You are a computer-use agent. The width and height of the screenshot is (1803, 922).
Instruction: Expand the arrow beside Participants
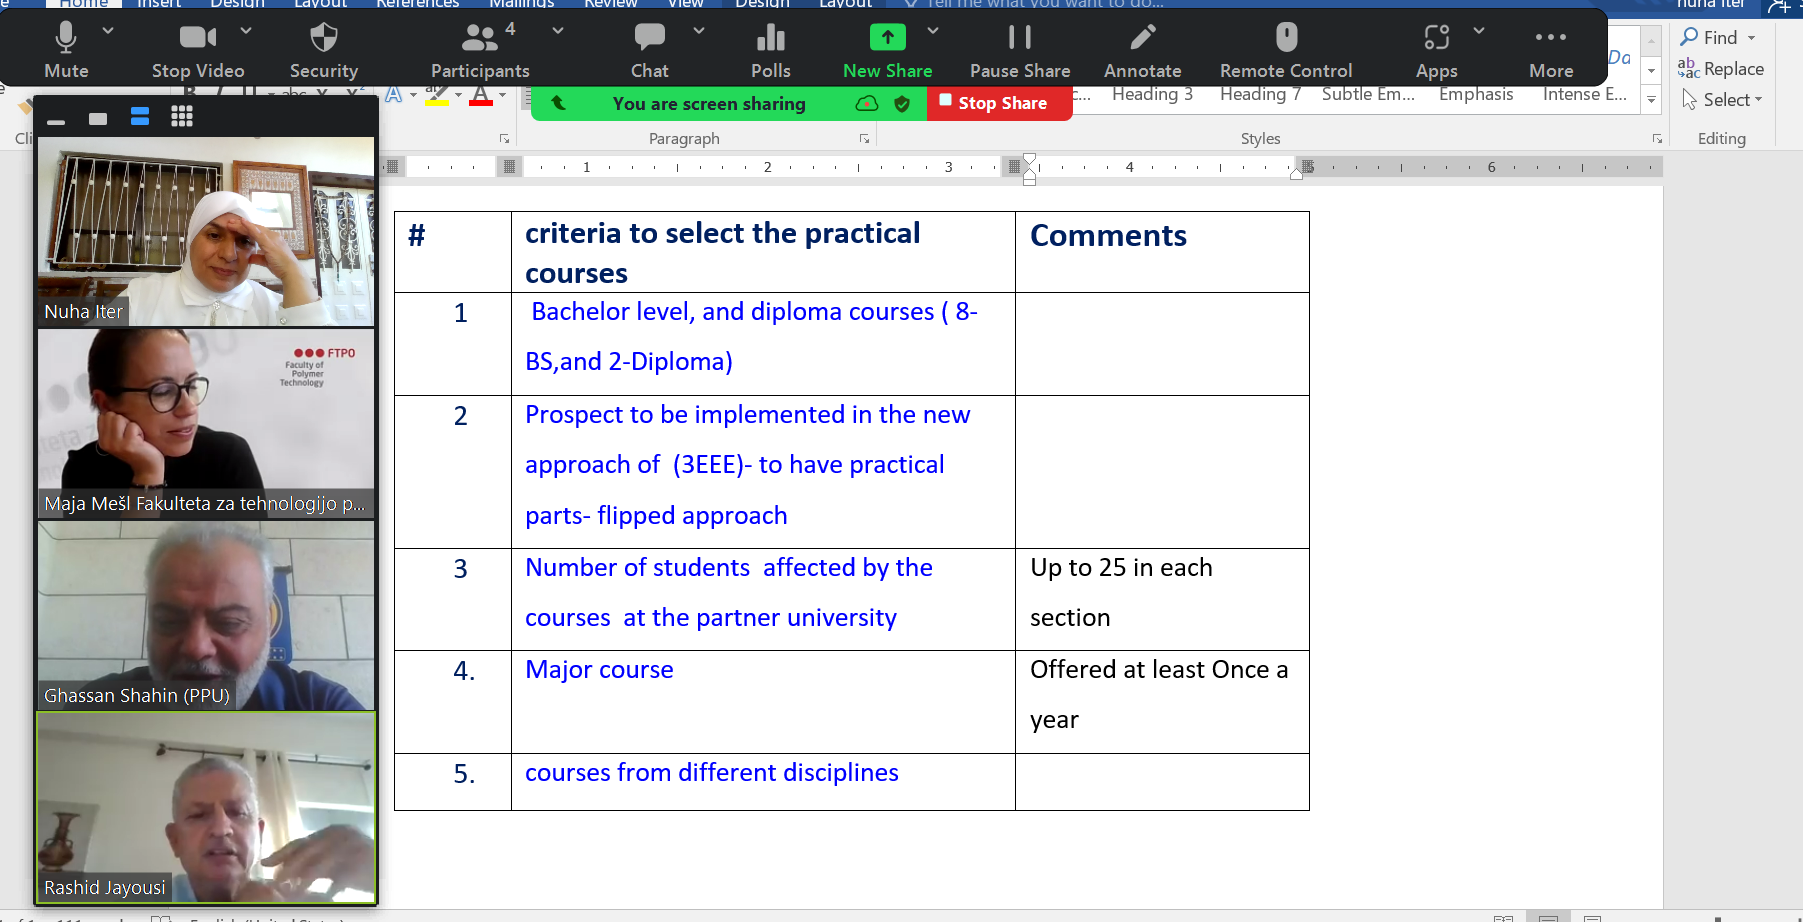(558, 31)
